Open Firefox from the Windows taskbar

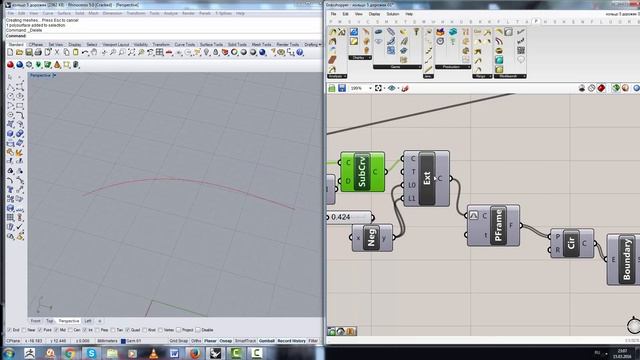tap(195, 353)
